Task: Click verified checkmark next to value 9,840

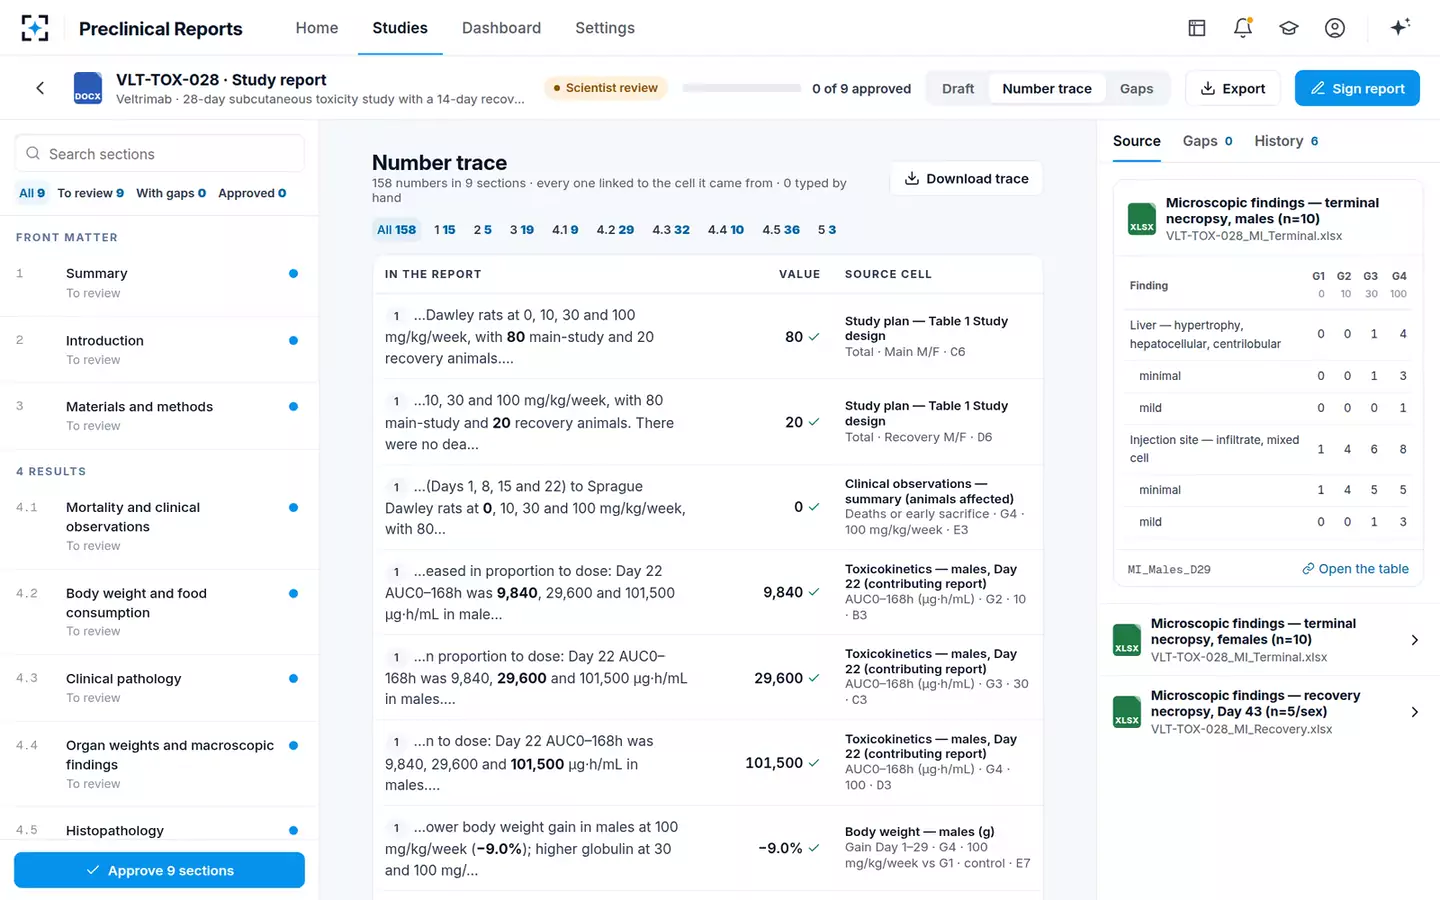Action: [814, 592]
